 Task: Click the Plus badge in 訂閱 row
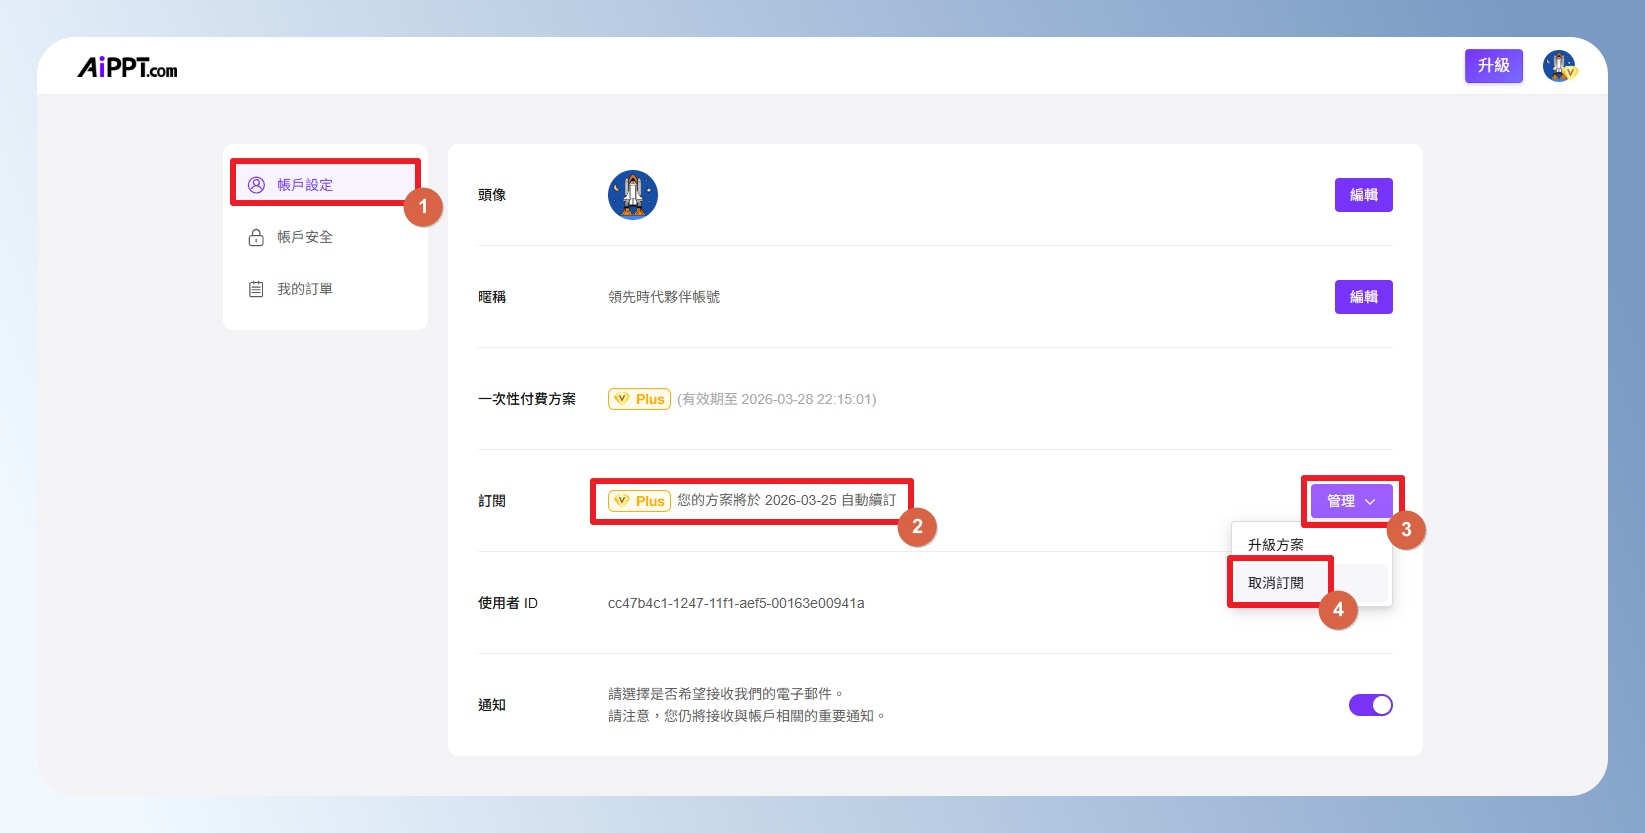point(639,501)
